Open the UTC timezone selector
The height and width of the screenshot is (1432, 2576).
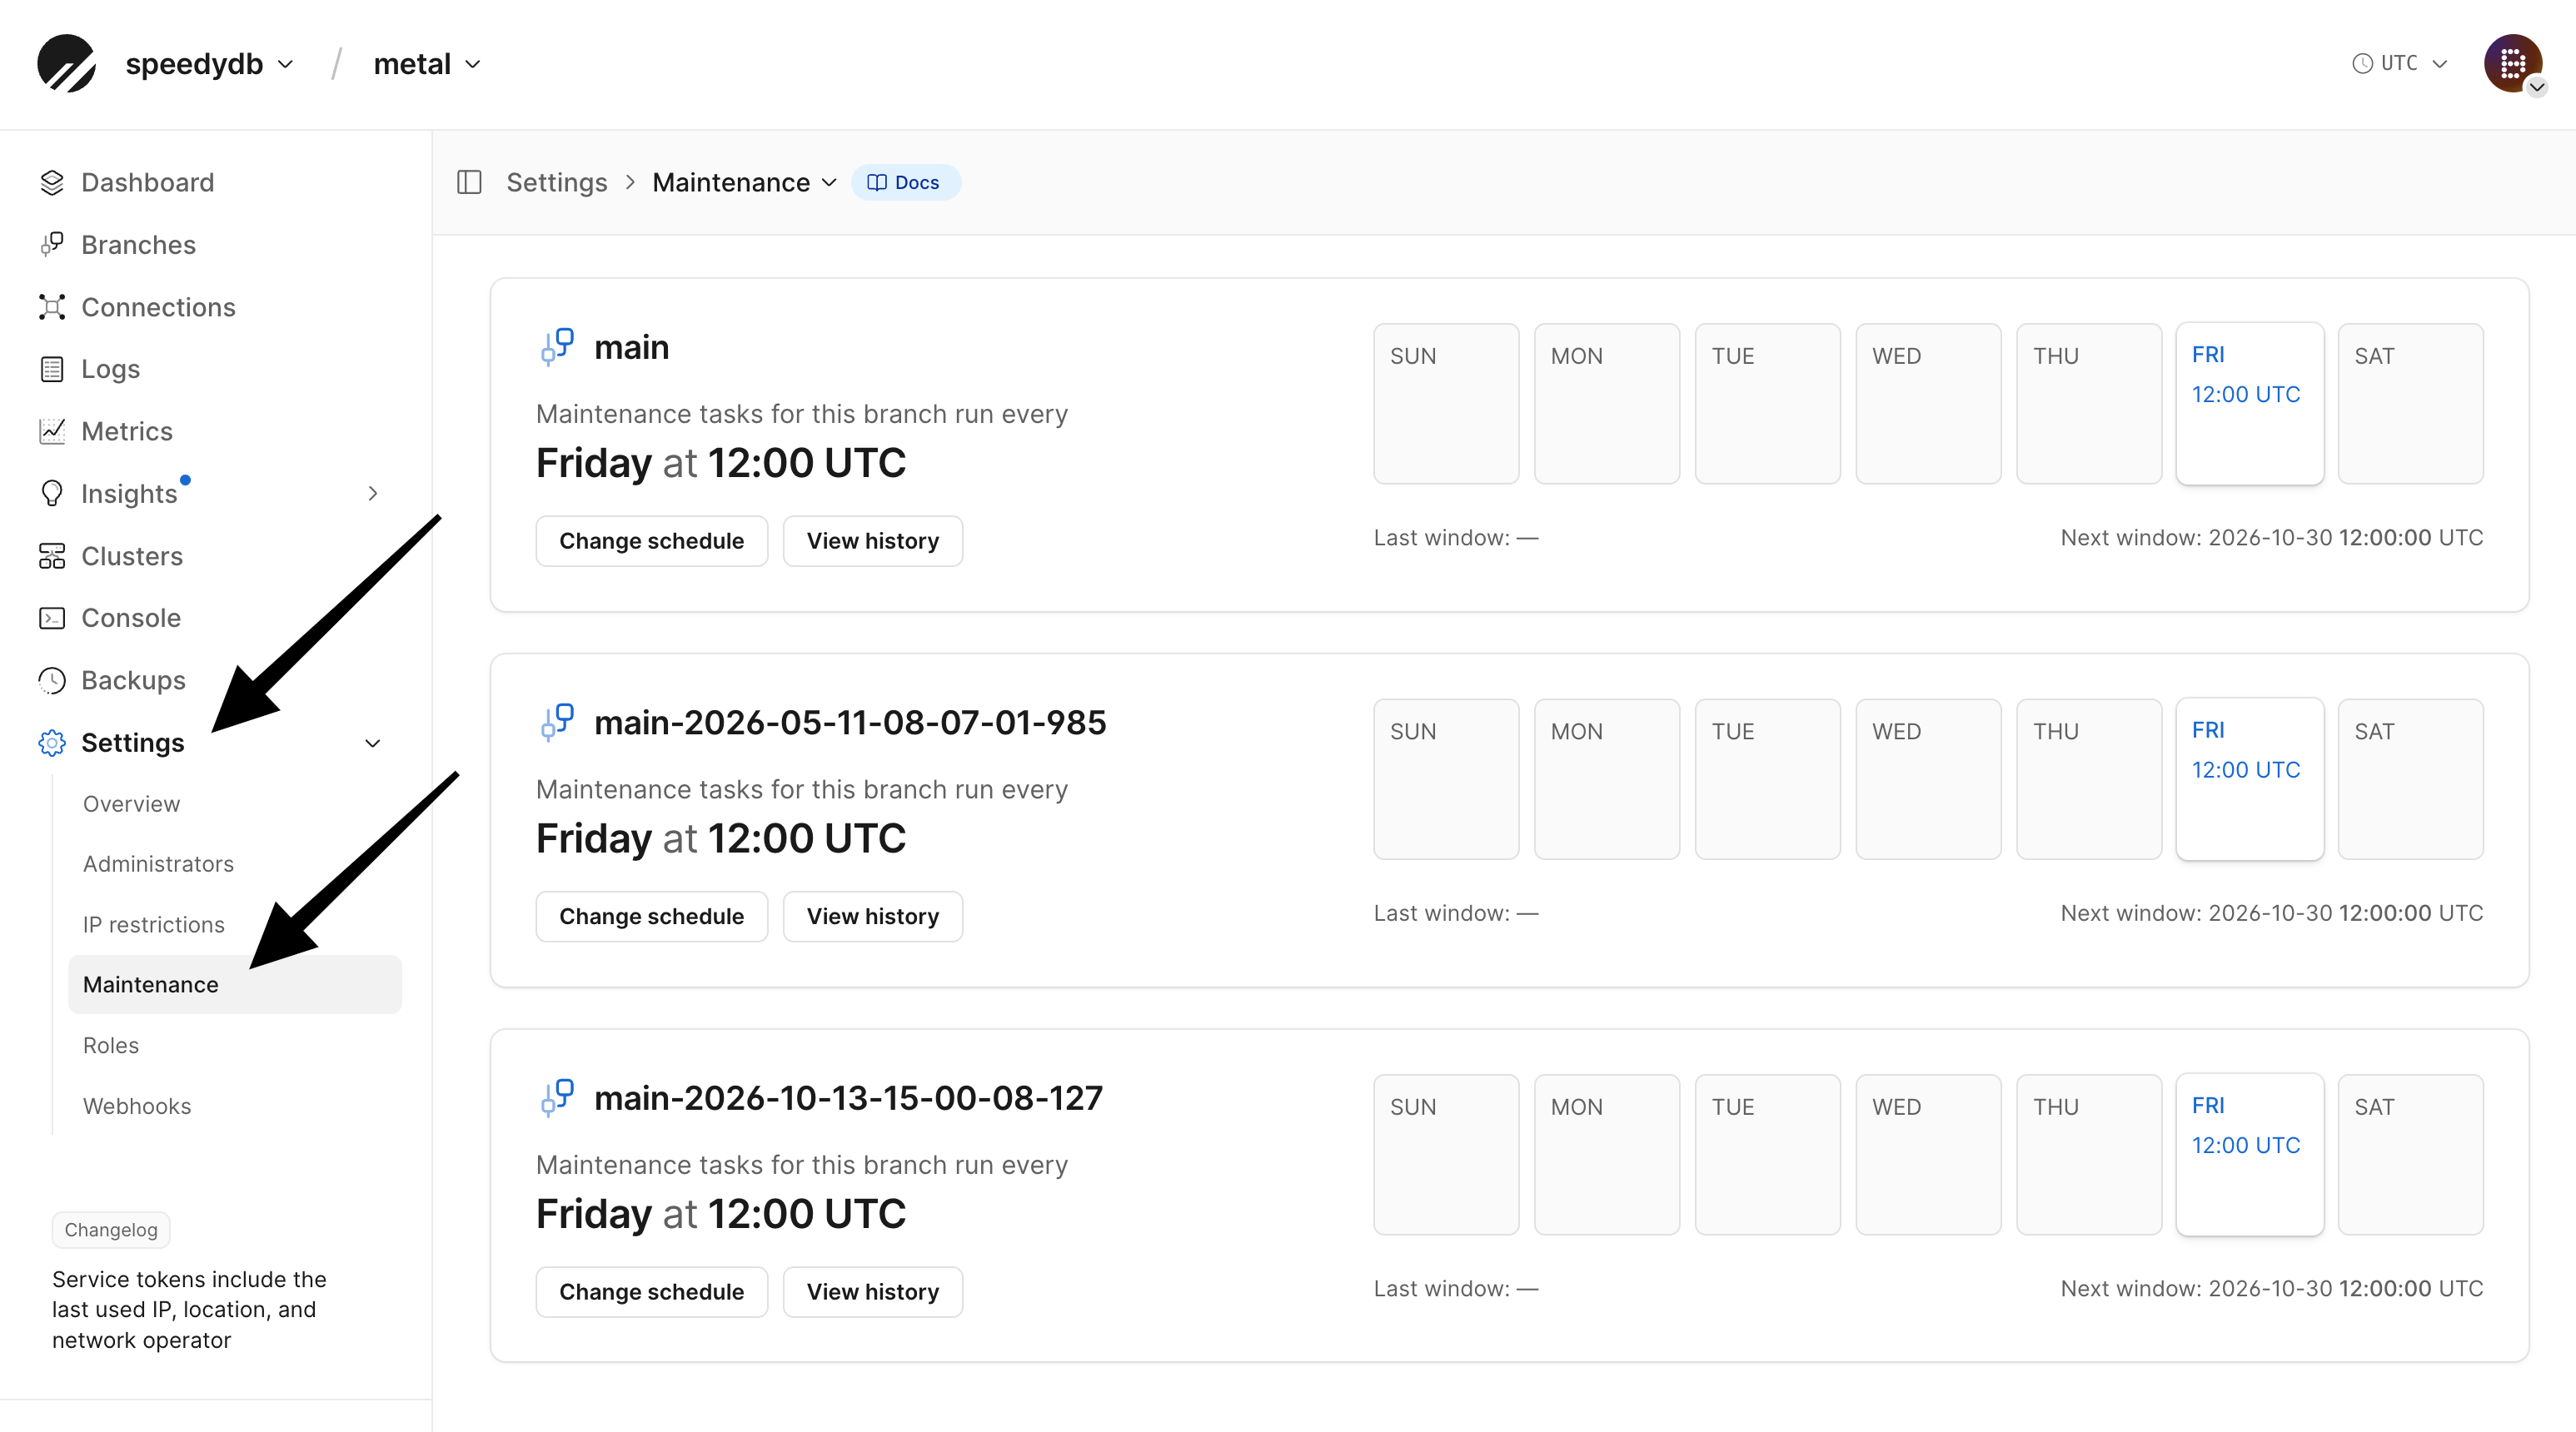tap(2399, 63)
